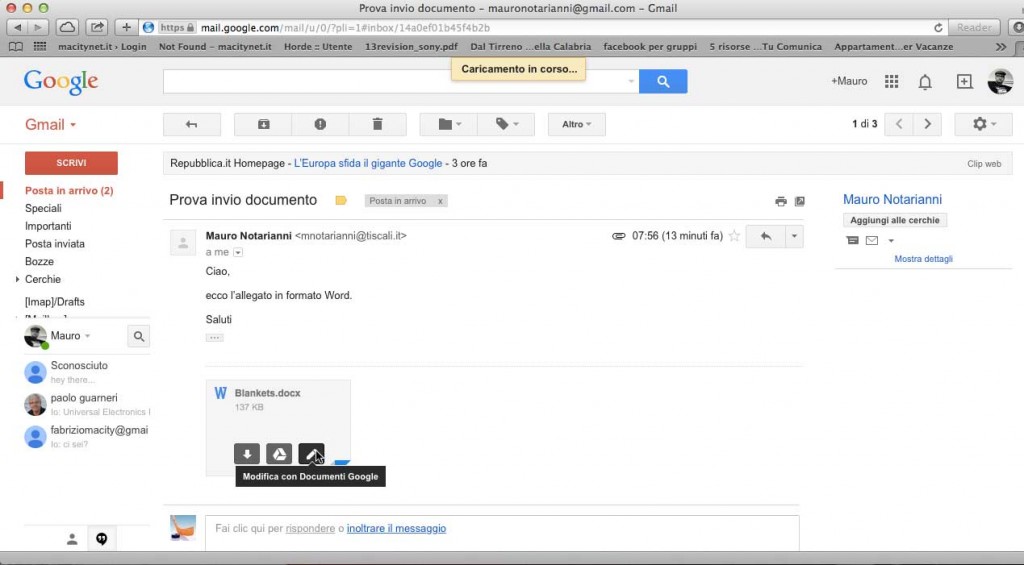1024x565 pixels.
Task: Open Posta in arrivo folder
Action: [69, 191]
